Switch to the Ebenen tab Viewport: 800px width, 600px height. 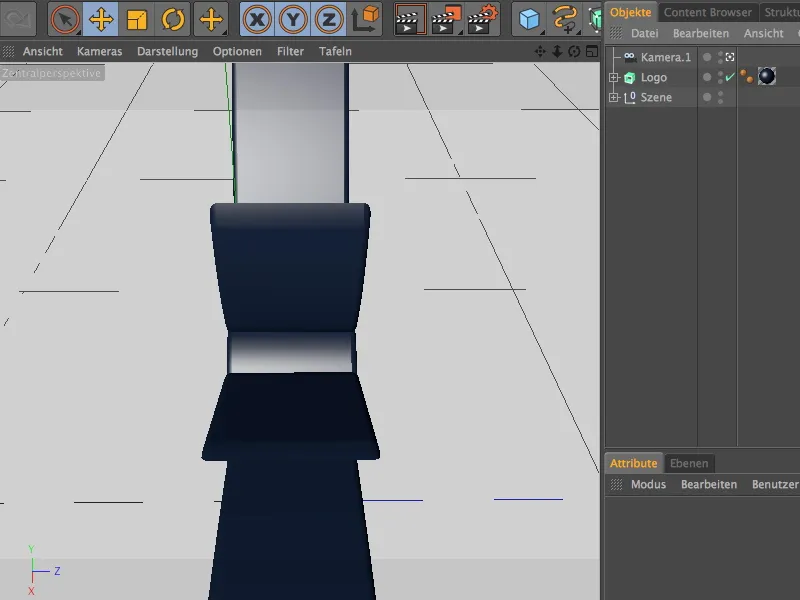[689, 463]
